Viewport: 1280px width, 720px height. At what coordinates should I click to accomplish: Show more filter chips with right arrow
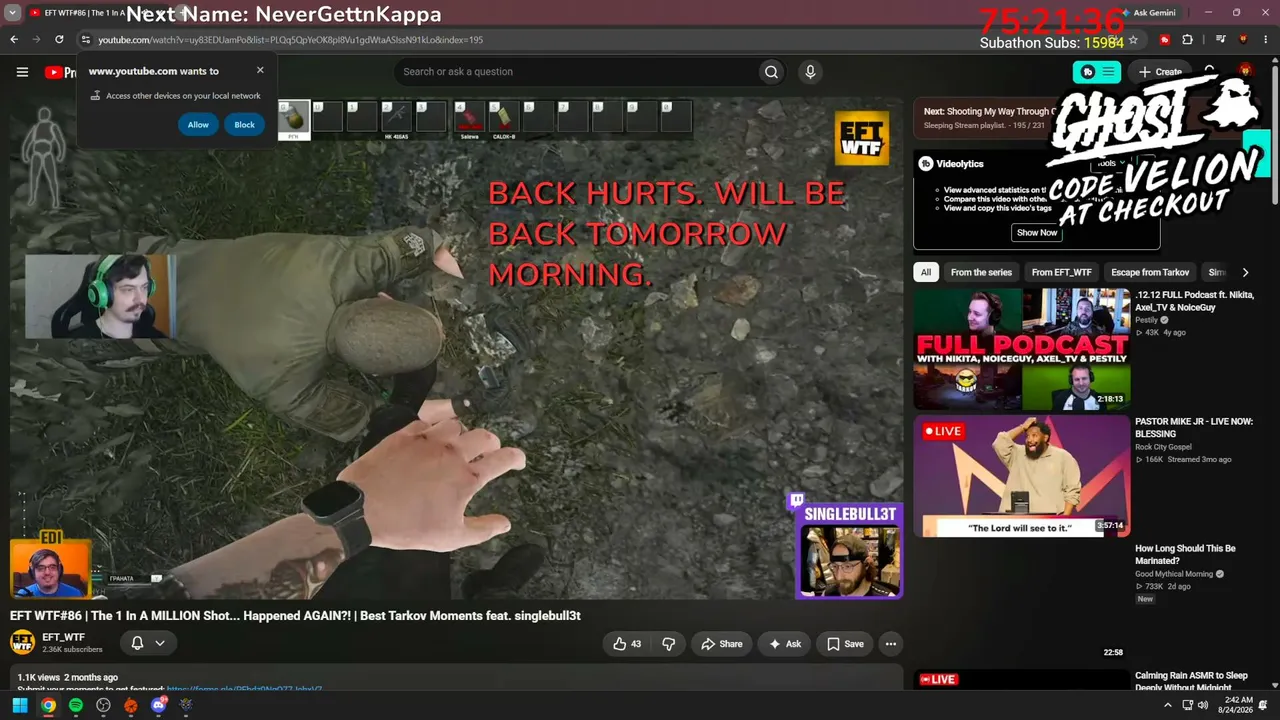pos(1245,272)
